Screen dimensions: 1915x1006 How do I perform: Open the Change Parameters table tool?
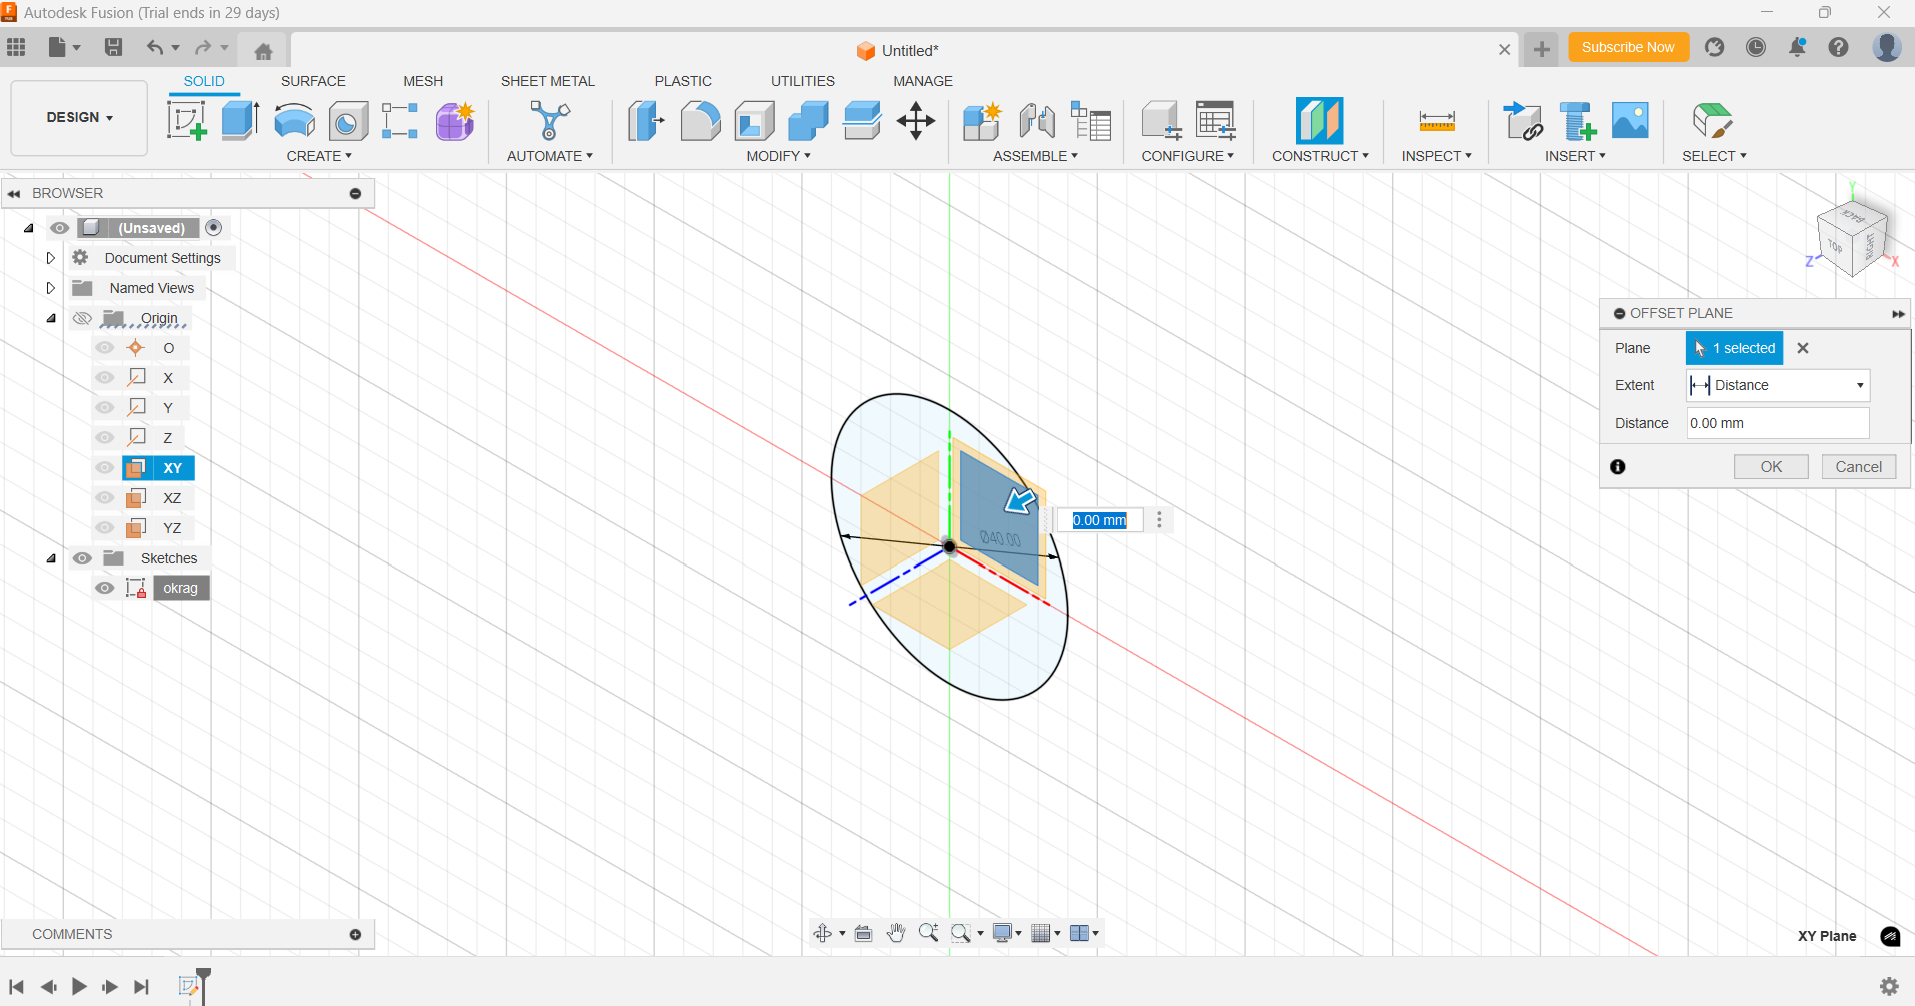point(1215,121)
